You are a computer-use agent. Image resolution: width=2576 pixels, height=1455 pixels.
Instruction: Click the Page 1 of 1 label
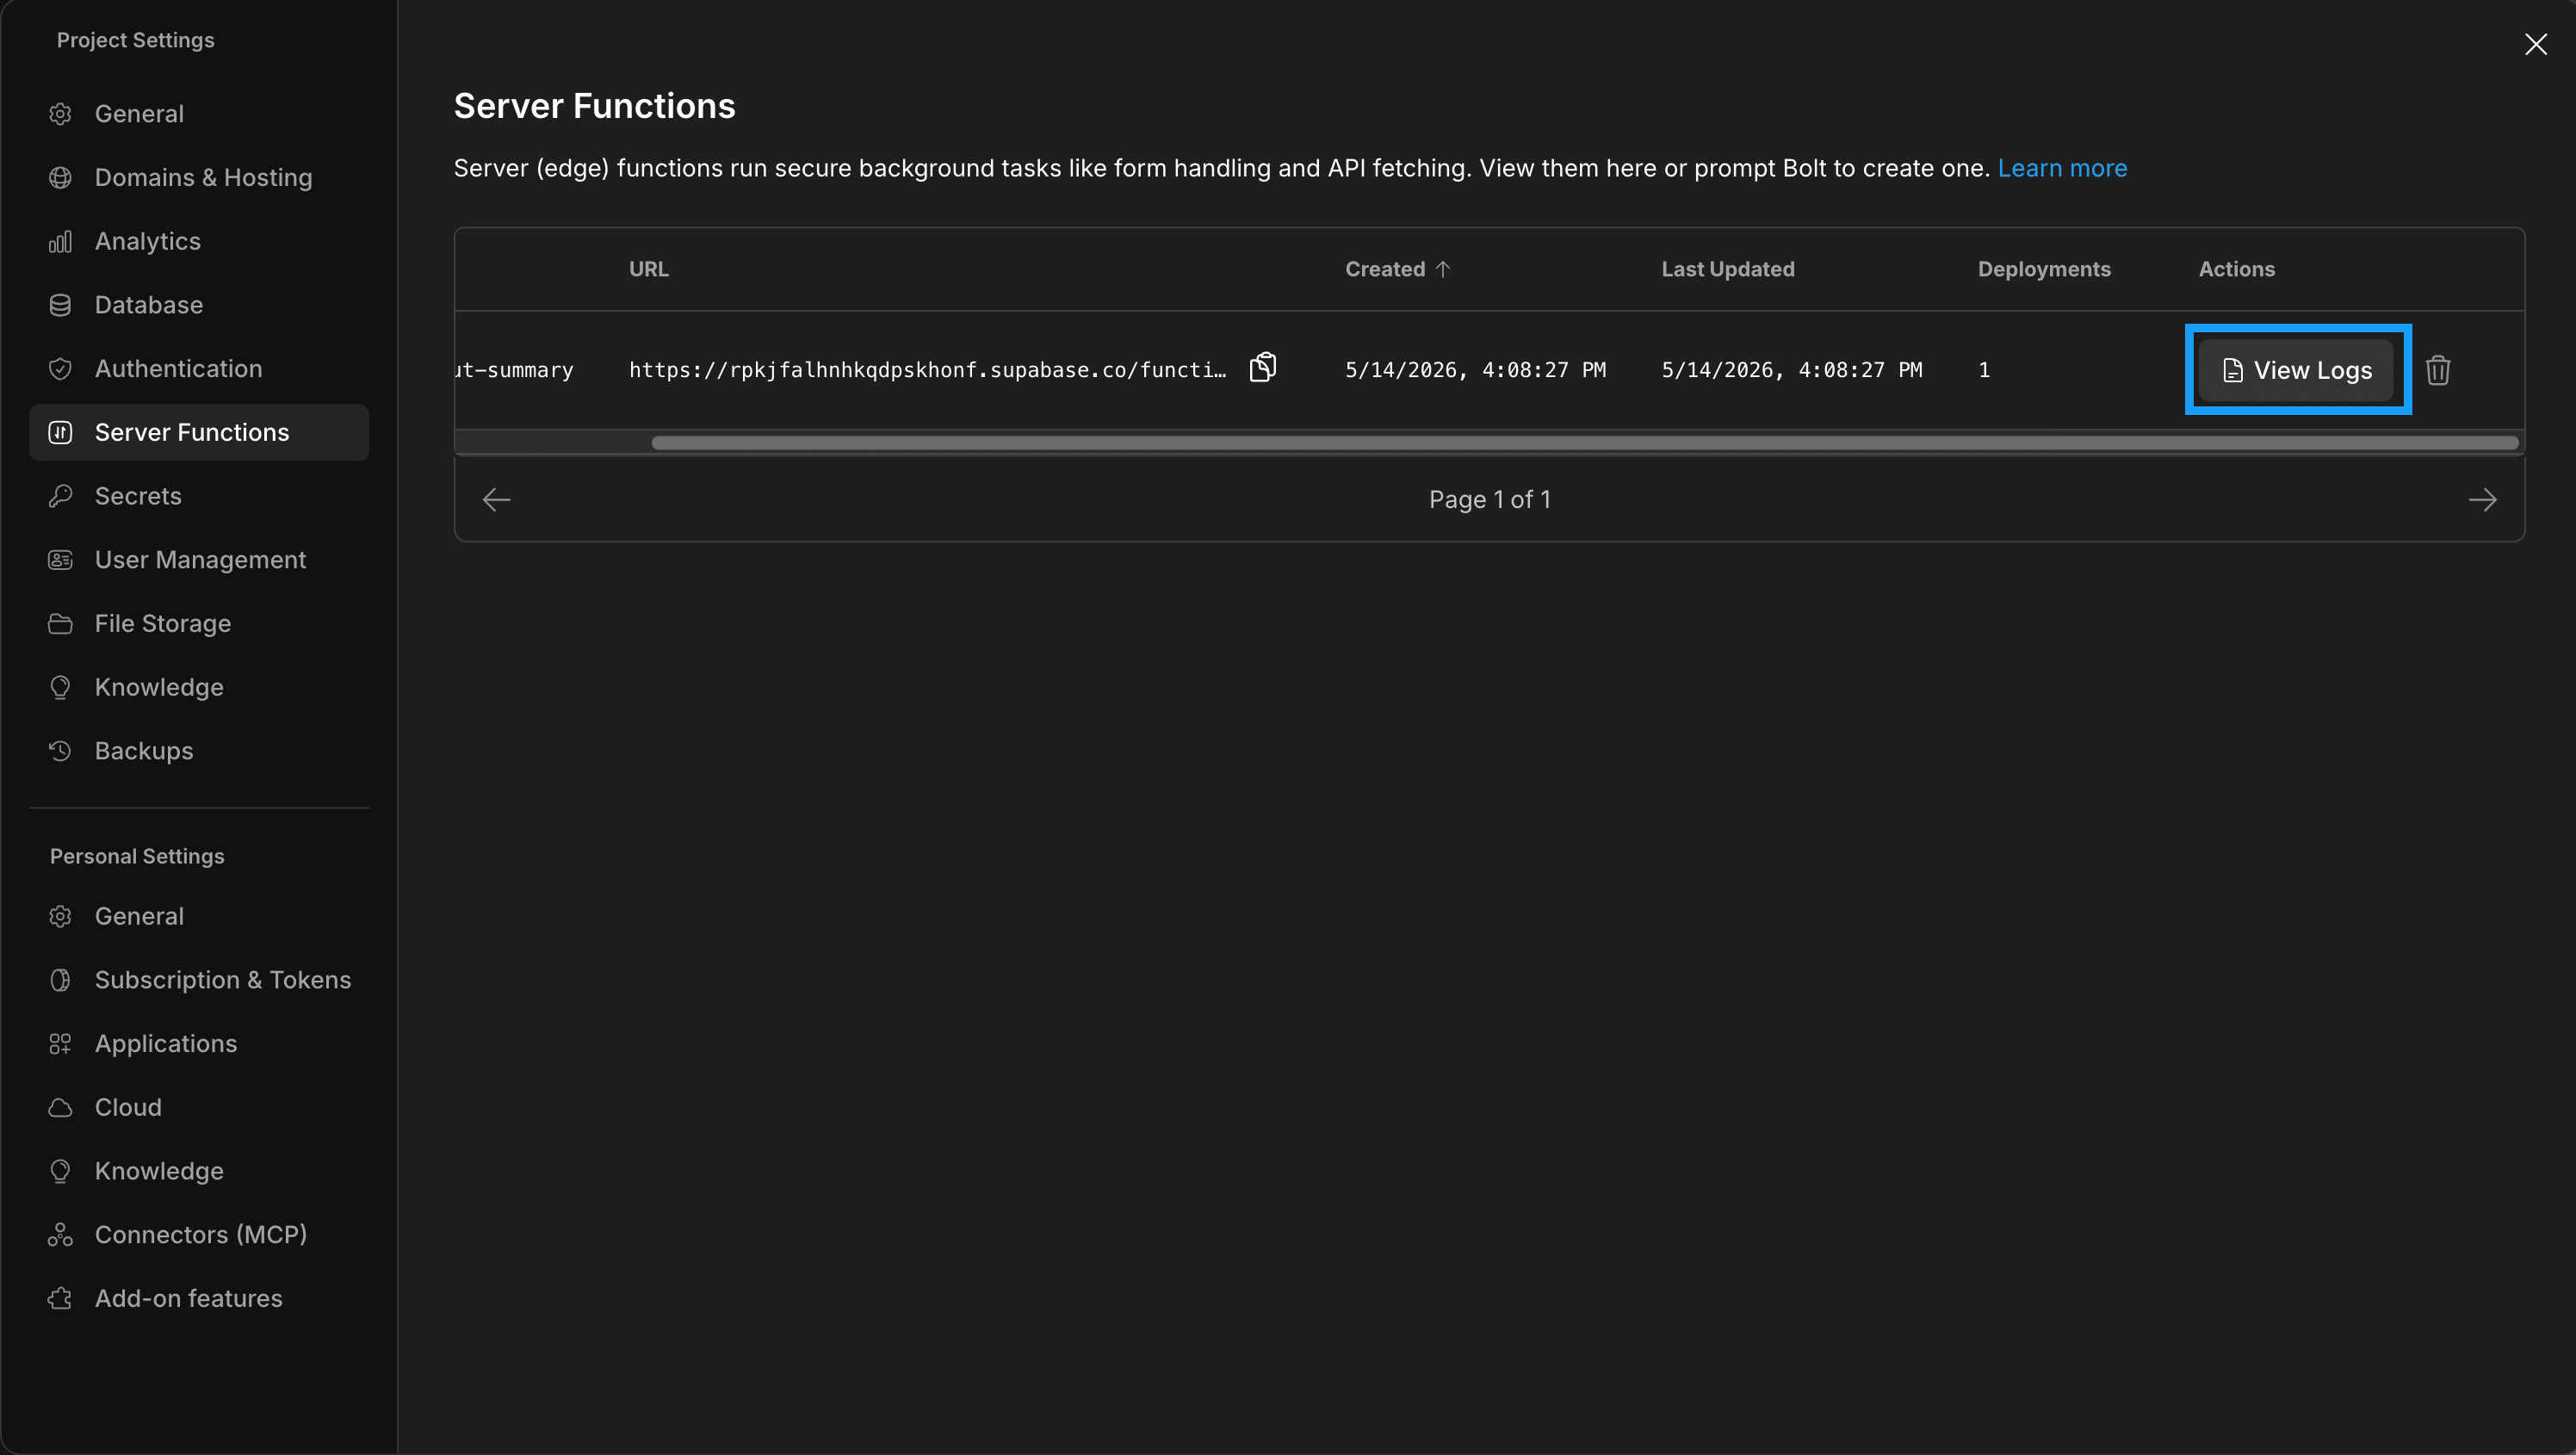click(1489, 500)
